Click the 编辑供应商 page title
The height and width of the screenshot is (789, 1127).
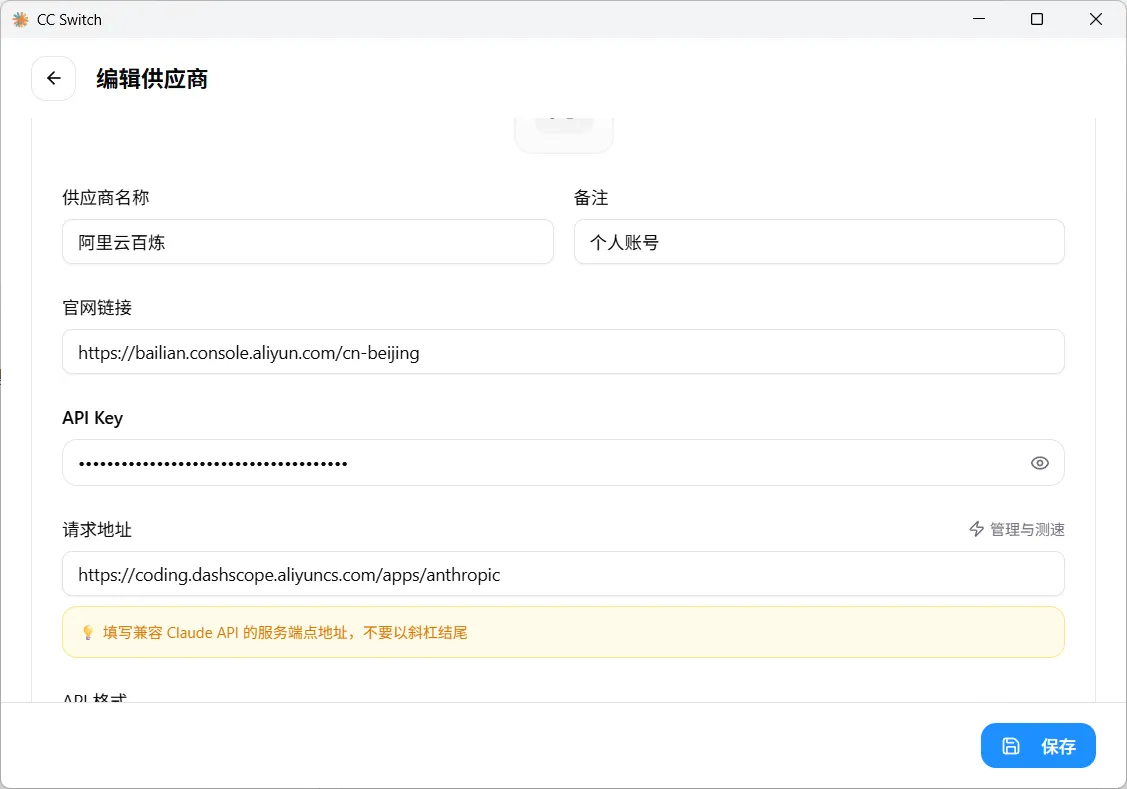click(152, 79)
